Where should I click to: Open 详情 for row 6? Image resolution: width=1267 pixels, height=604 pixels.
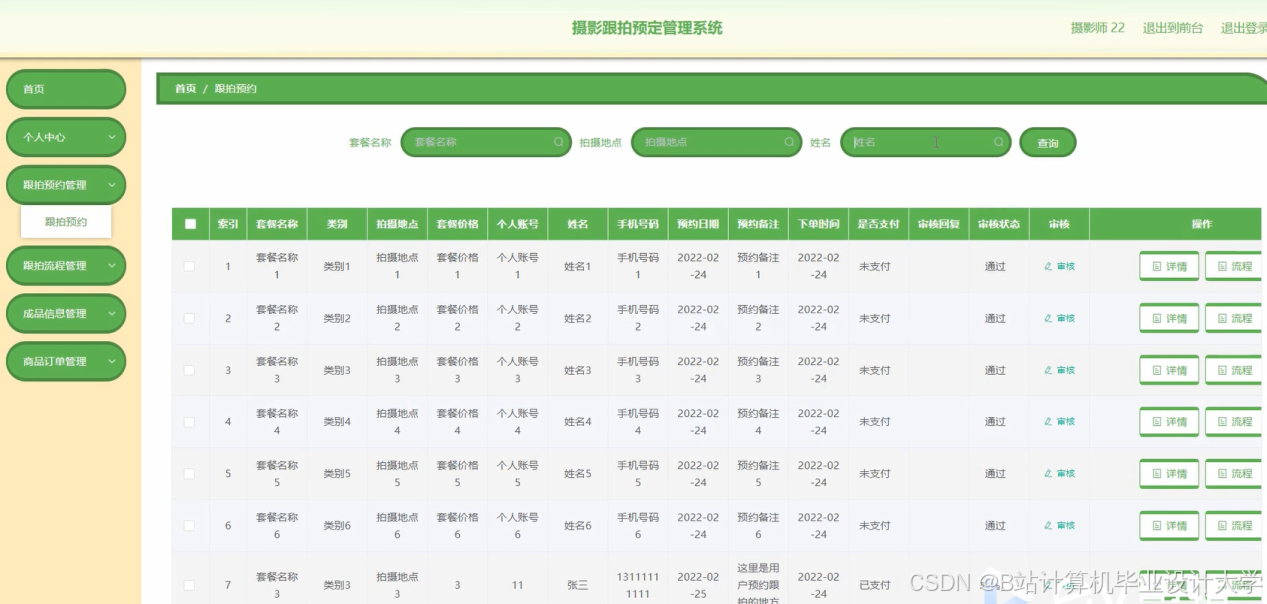[x=1169, y=526]
